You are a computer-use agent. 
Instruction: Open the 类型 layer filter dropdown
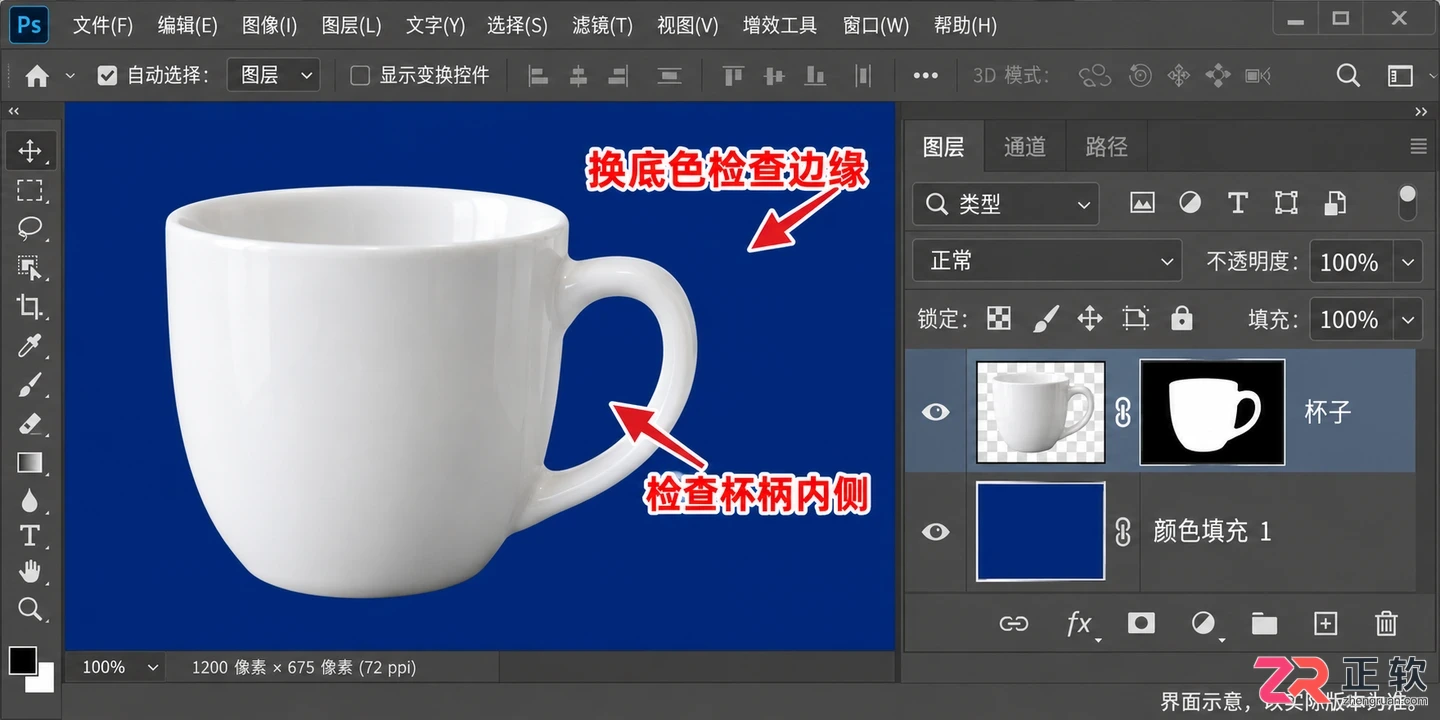coord(1006,204)
